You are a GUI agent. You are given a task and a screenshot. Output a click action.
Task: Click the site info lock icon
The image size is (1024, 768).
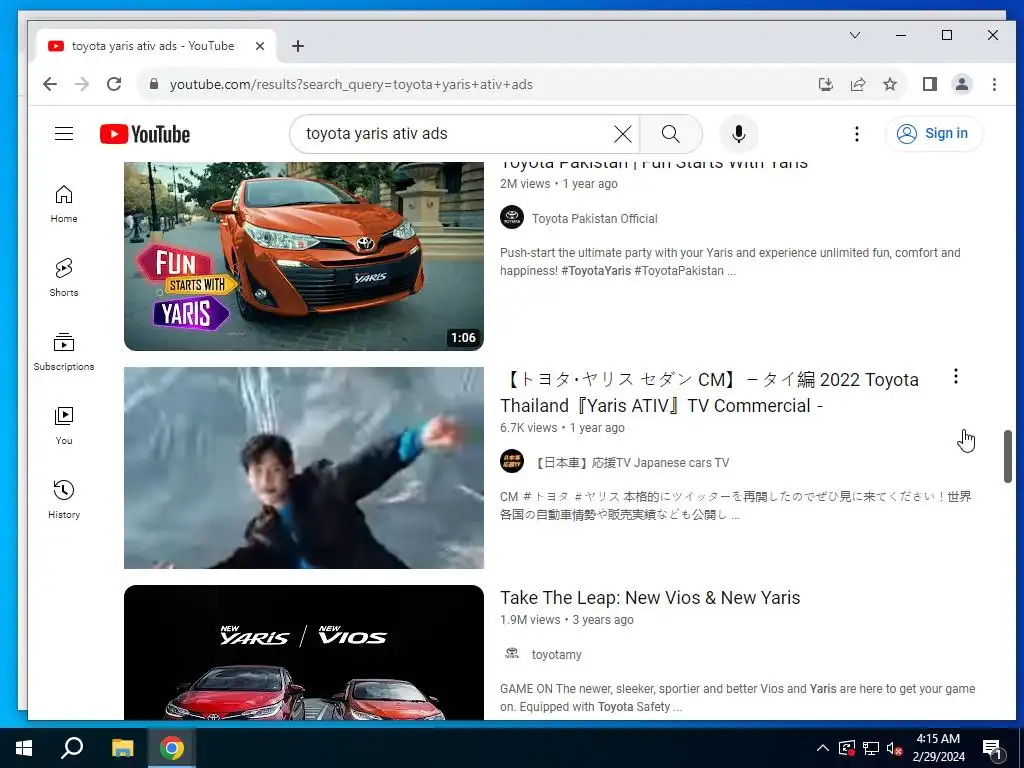(154, 84)
